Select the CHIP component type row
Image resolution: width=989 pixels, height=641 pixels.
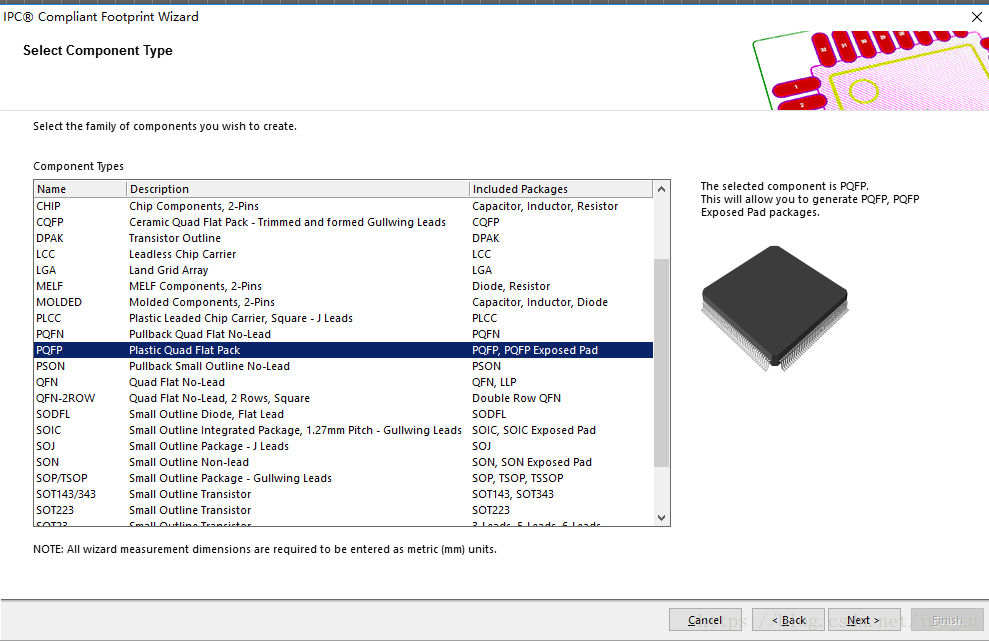[x=49, y=206]
